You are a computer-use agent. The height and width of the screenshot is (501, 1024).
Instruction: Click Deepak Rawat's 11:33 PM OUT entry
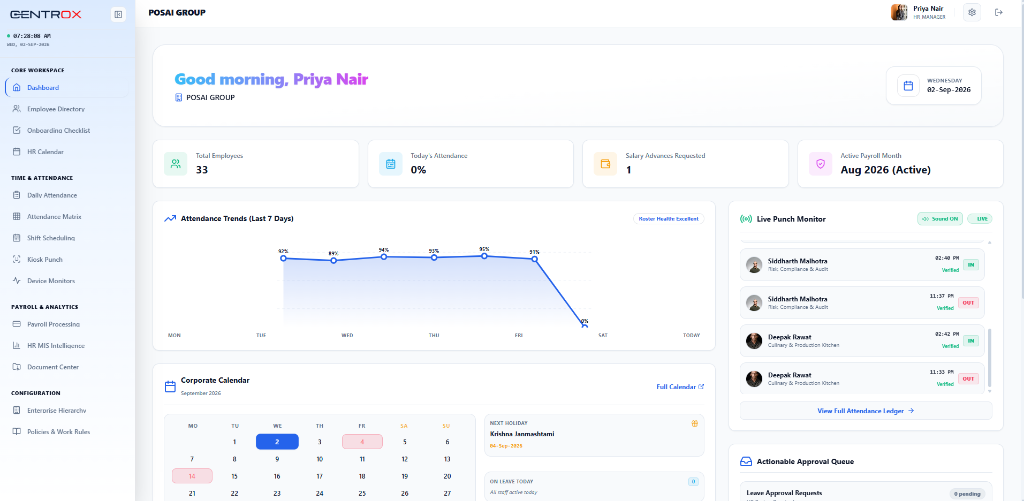tap(862, 378)
